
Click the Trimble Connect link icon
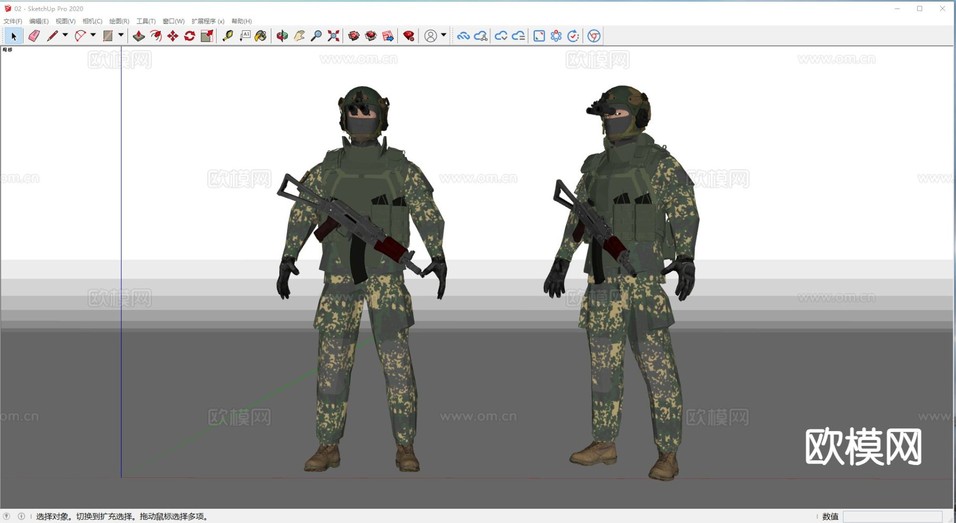(x=463, y=36)
